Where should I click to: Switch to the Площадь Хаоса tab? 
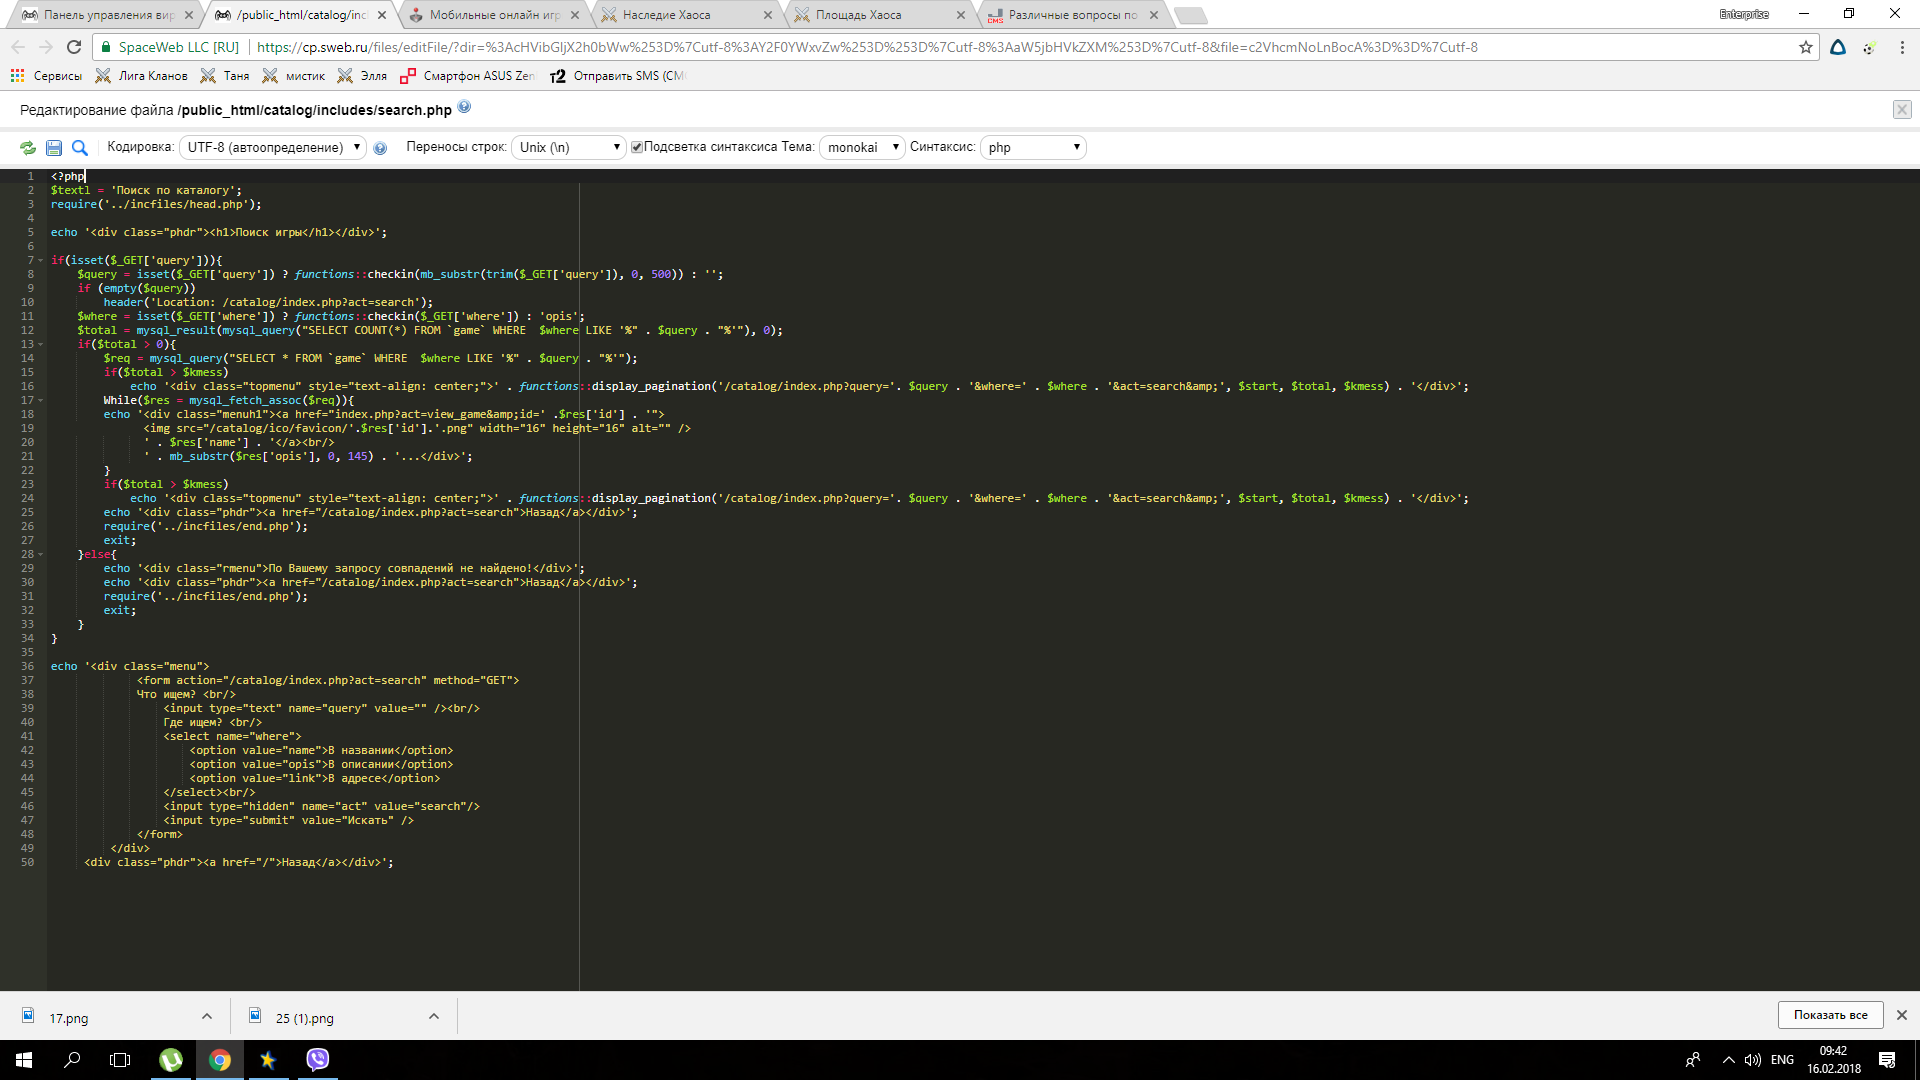pos(858,15)
